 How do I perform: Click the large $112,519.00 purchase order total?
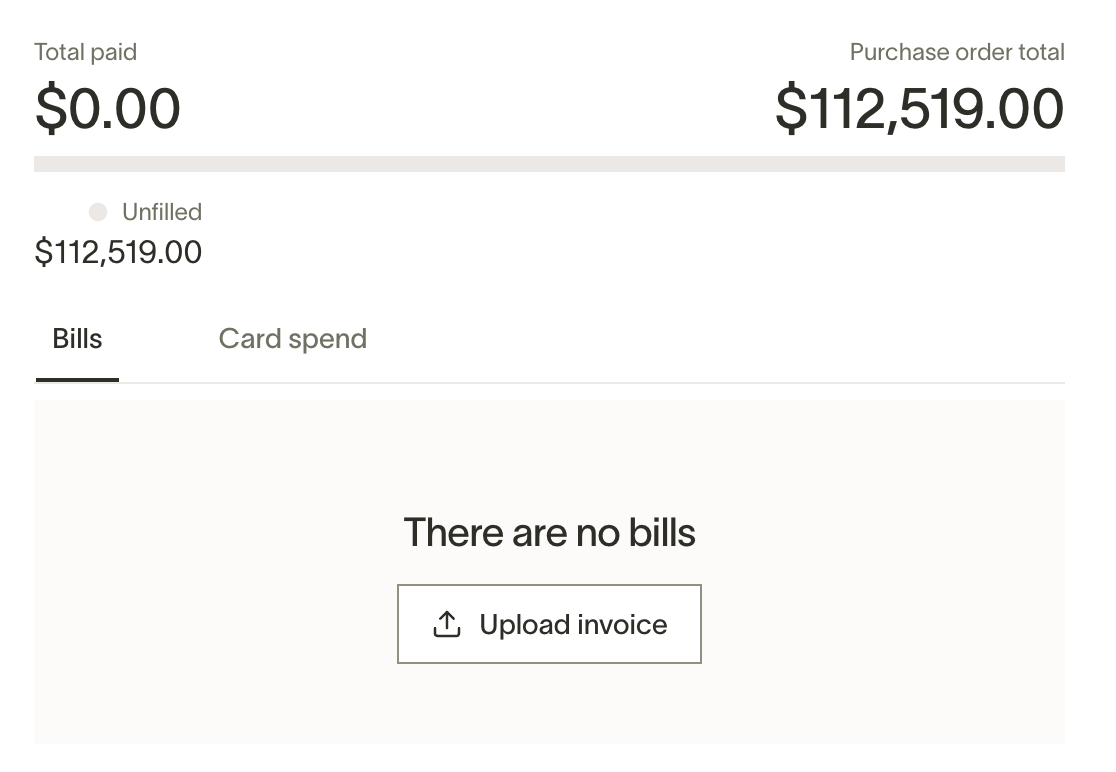[920, 108]
